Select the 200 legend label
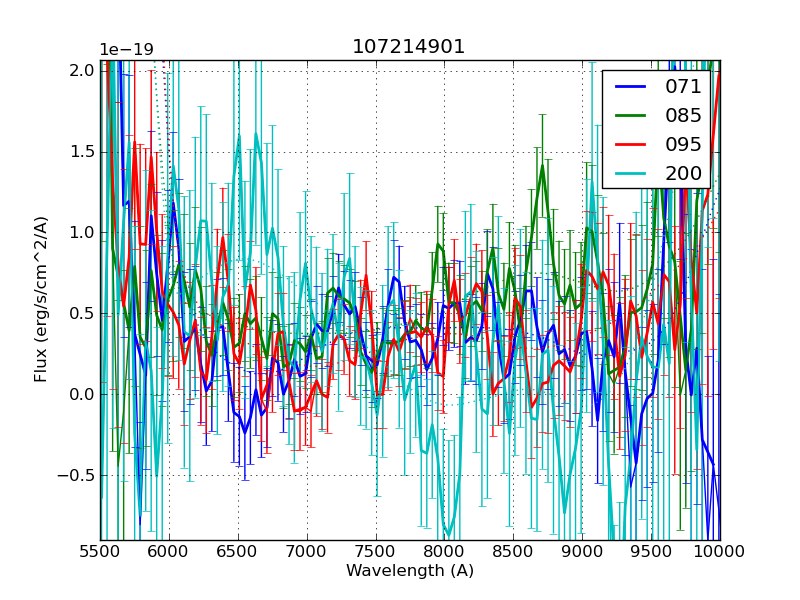Image resolution: width=800 pixels, height=600 pixels. (683, 172)
